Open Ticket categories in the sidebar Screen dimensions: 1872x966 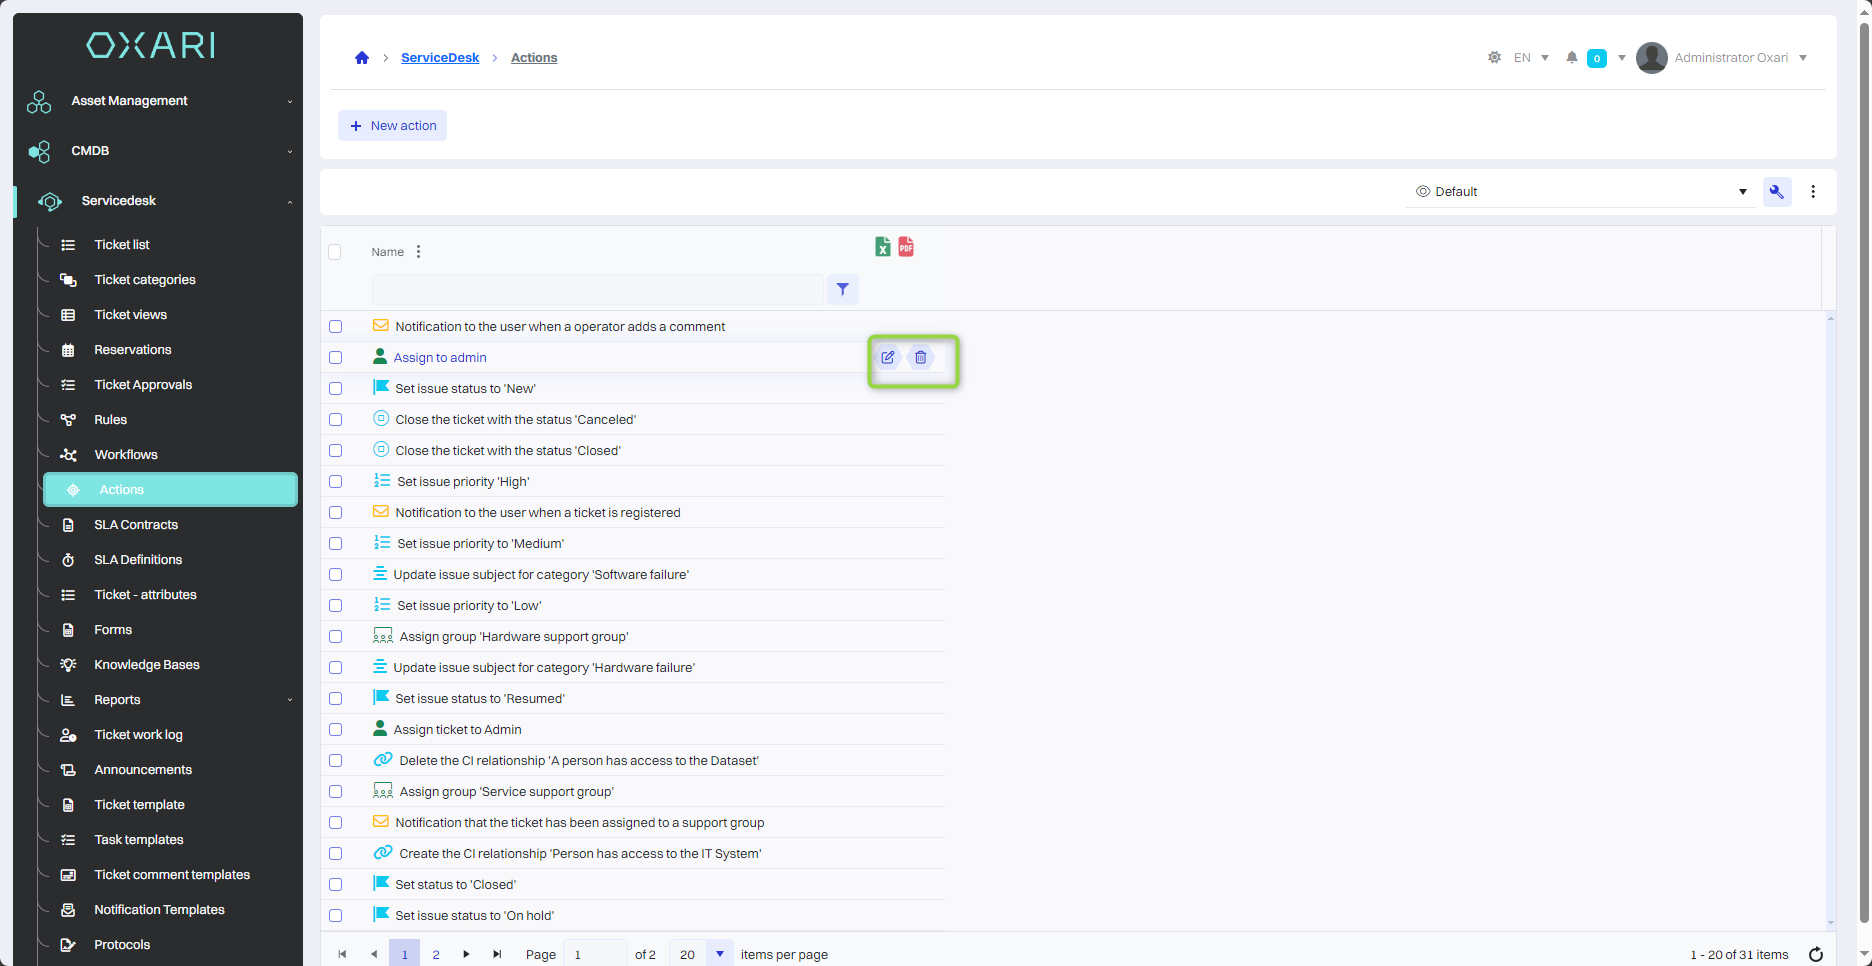click(x=145, y=280)
